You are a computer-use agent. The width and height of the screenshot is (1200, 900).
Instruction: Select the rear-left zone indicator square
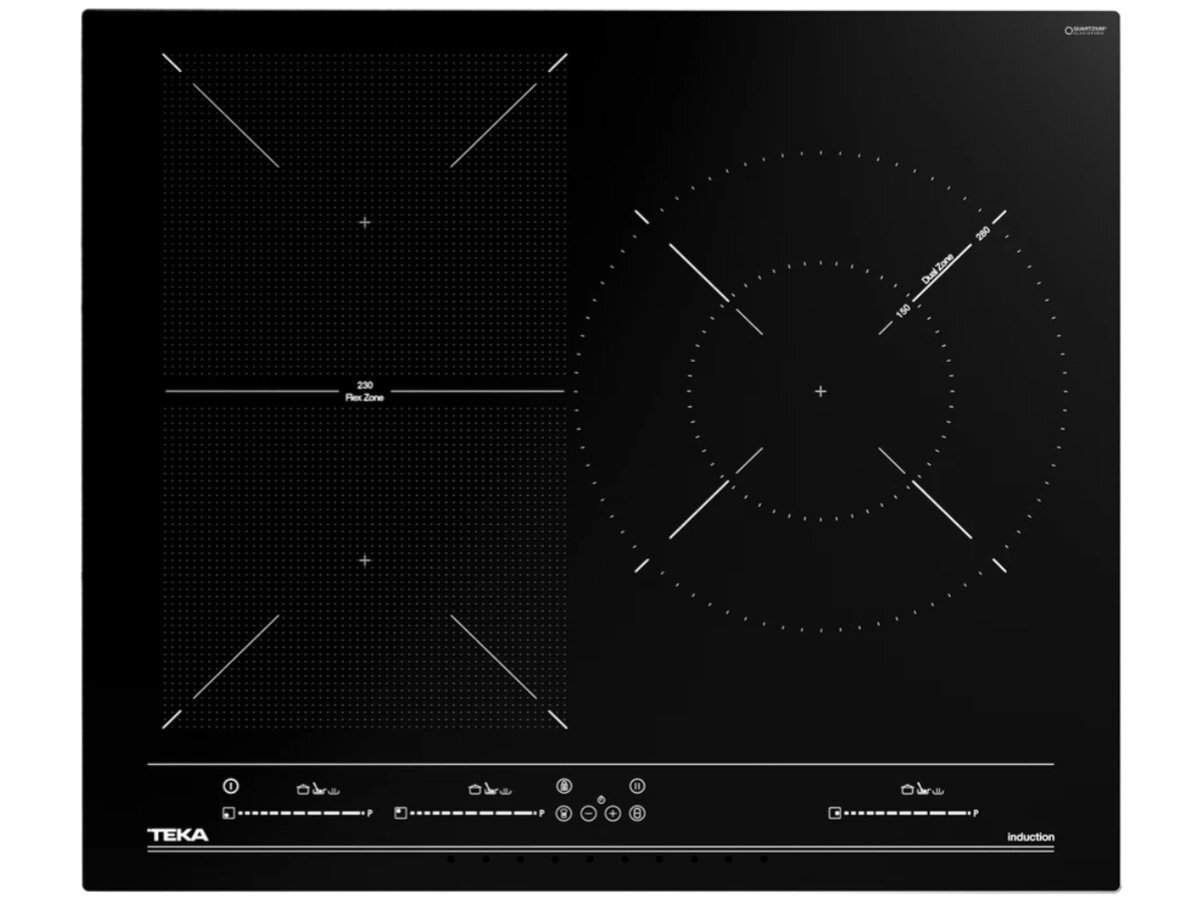pyautogui.click(x=400, y=814)
